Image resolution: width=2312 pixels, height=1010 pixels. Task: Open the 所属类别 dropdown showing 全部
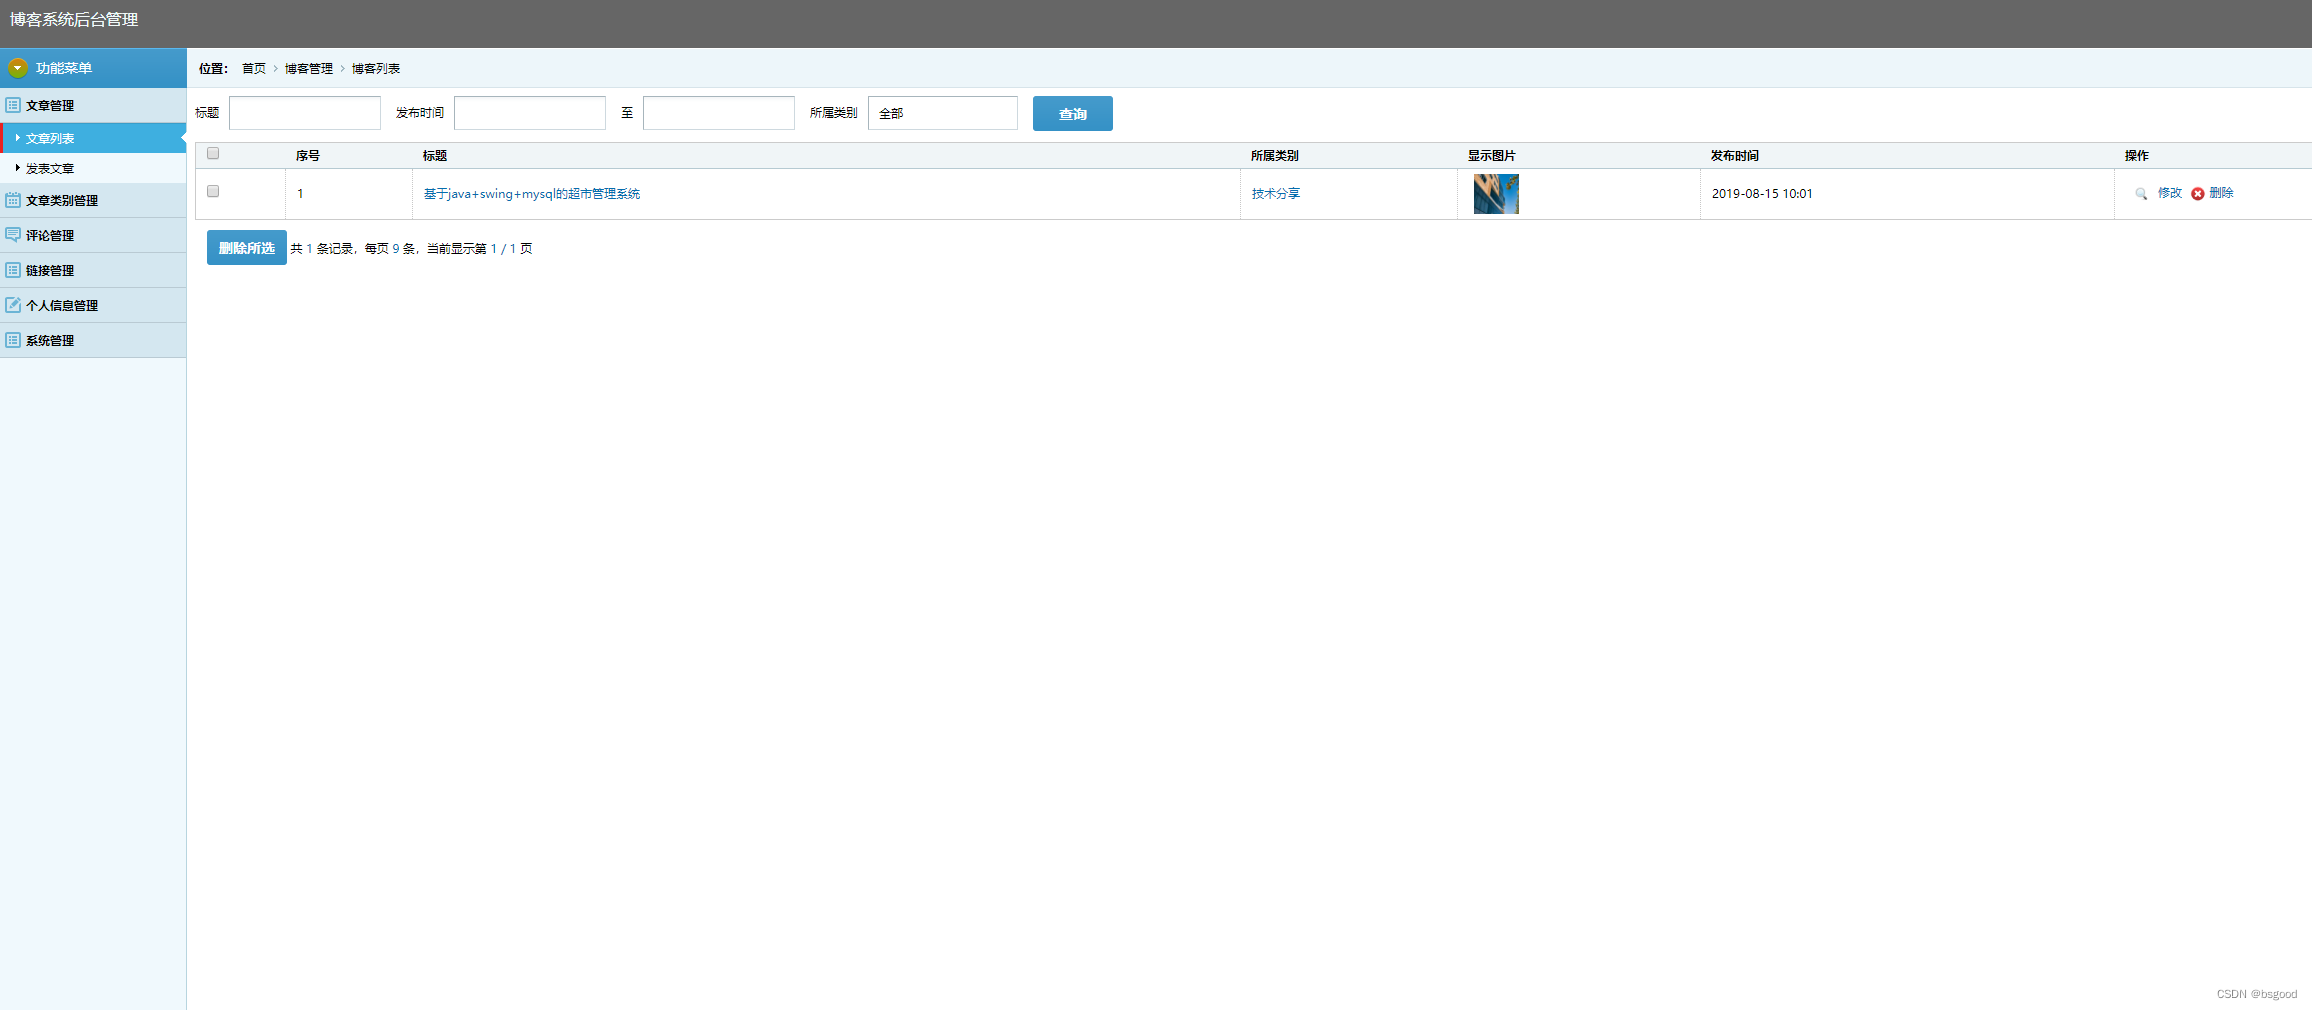click(x=943, y=113)
